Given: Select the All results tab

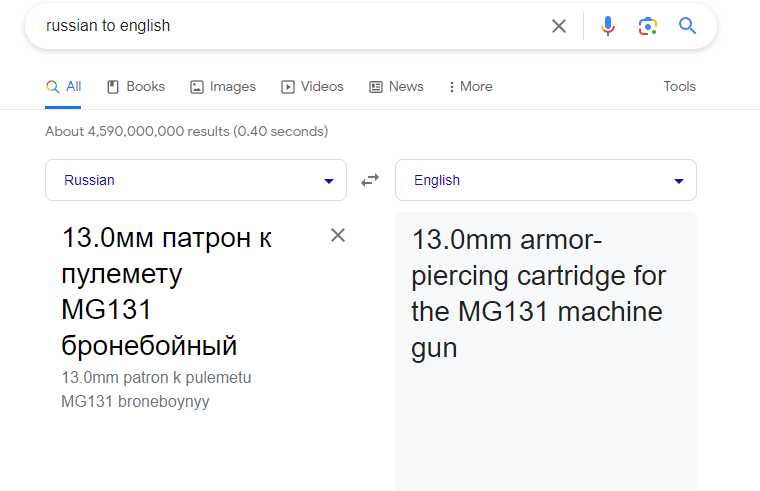Looking at the screenshot, I should 64,87.
